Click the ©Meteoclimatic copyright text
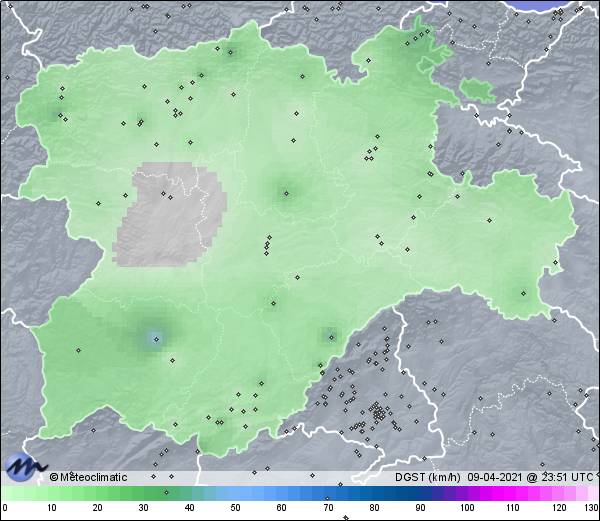Screen dimensions: 600x521 88,477
